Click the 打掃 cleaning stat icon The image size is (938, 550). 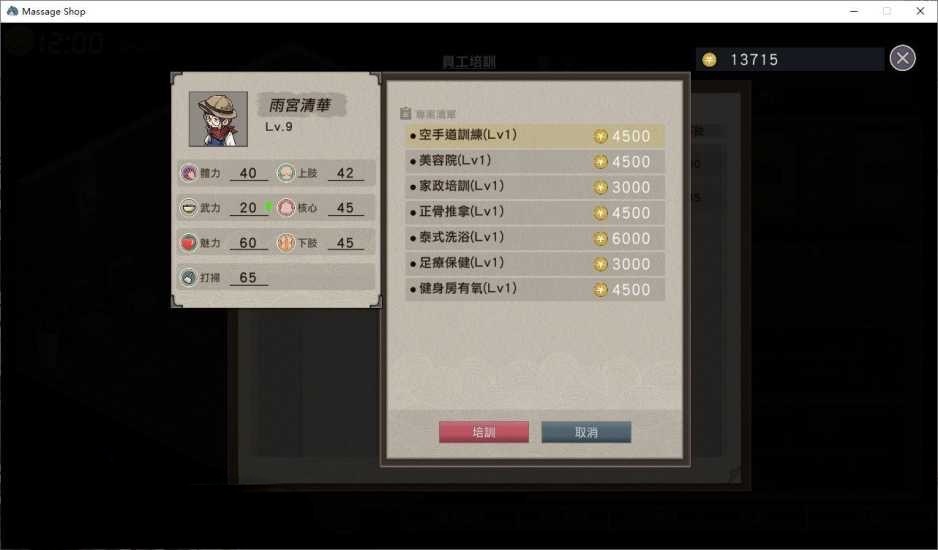click(189, 277)
